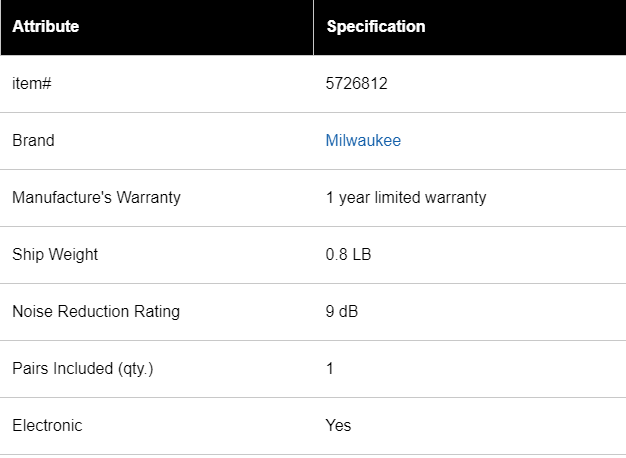The width and height of the screenshot is (626, 458).
Task: Select the 9 dB rating value
Action: pos(341,312)
